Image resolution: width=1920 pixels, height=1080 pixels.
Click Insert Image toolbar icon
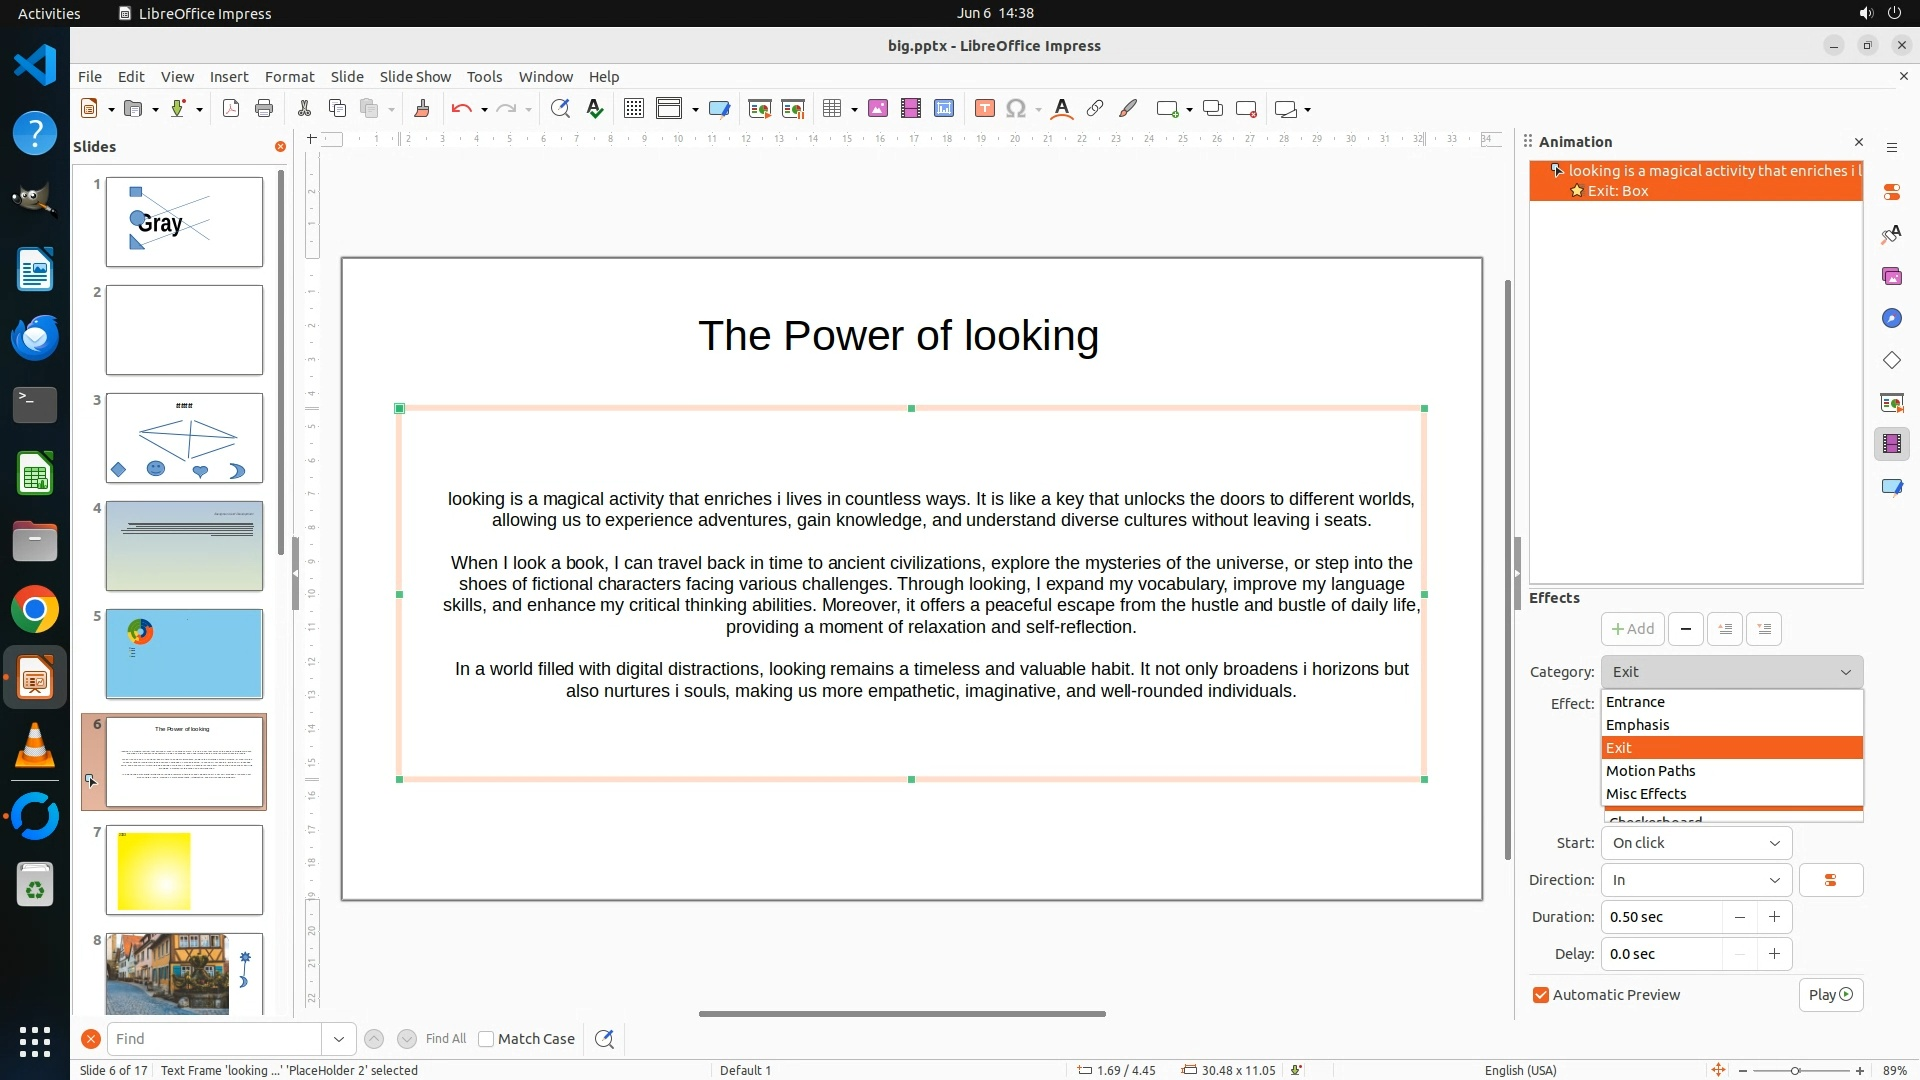(x=878, y=109)
